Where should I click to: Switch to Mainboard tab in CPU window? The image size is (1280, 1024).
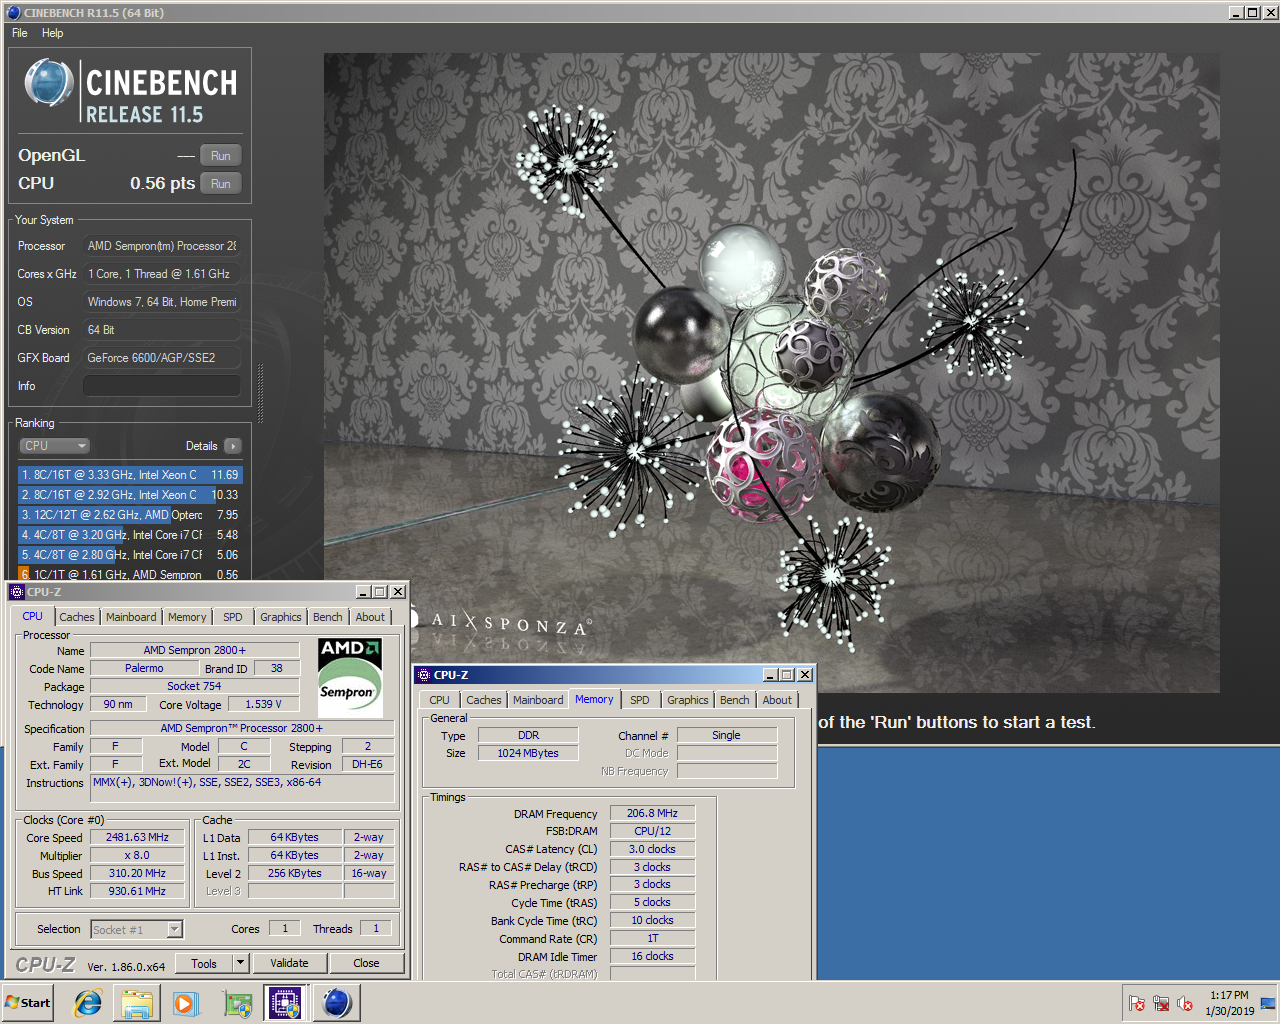(x=131, y=617)
